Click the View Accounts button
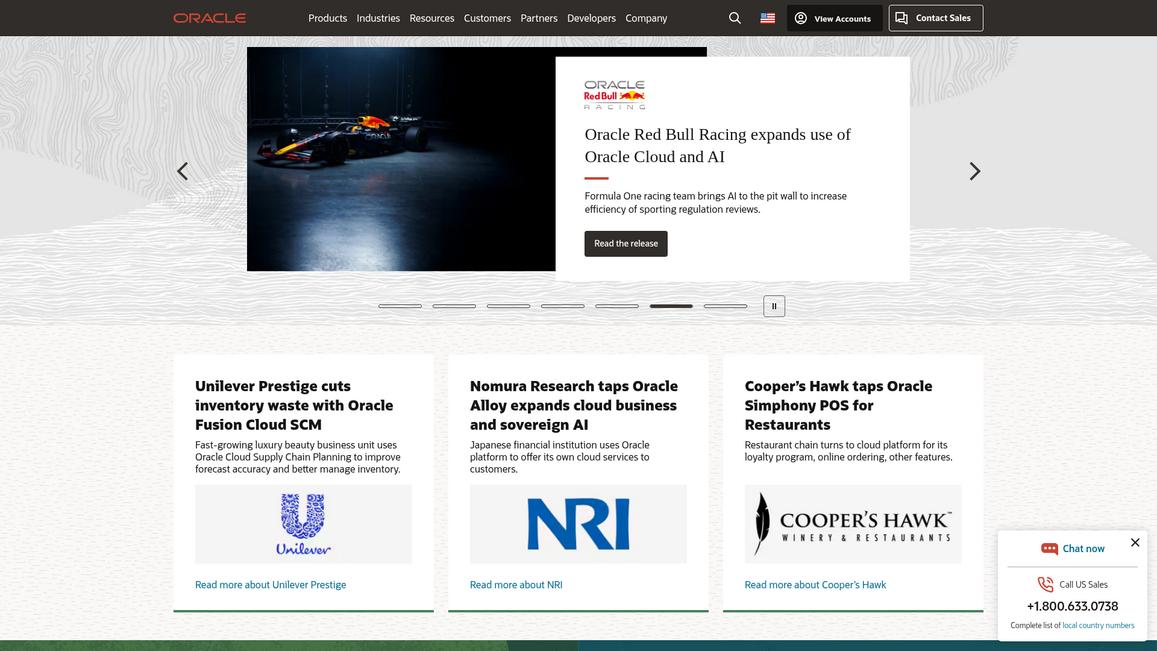 click(x=835, y=18)
